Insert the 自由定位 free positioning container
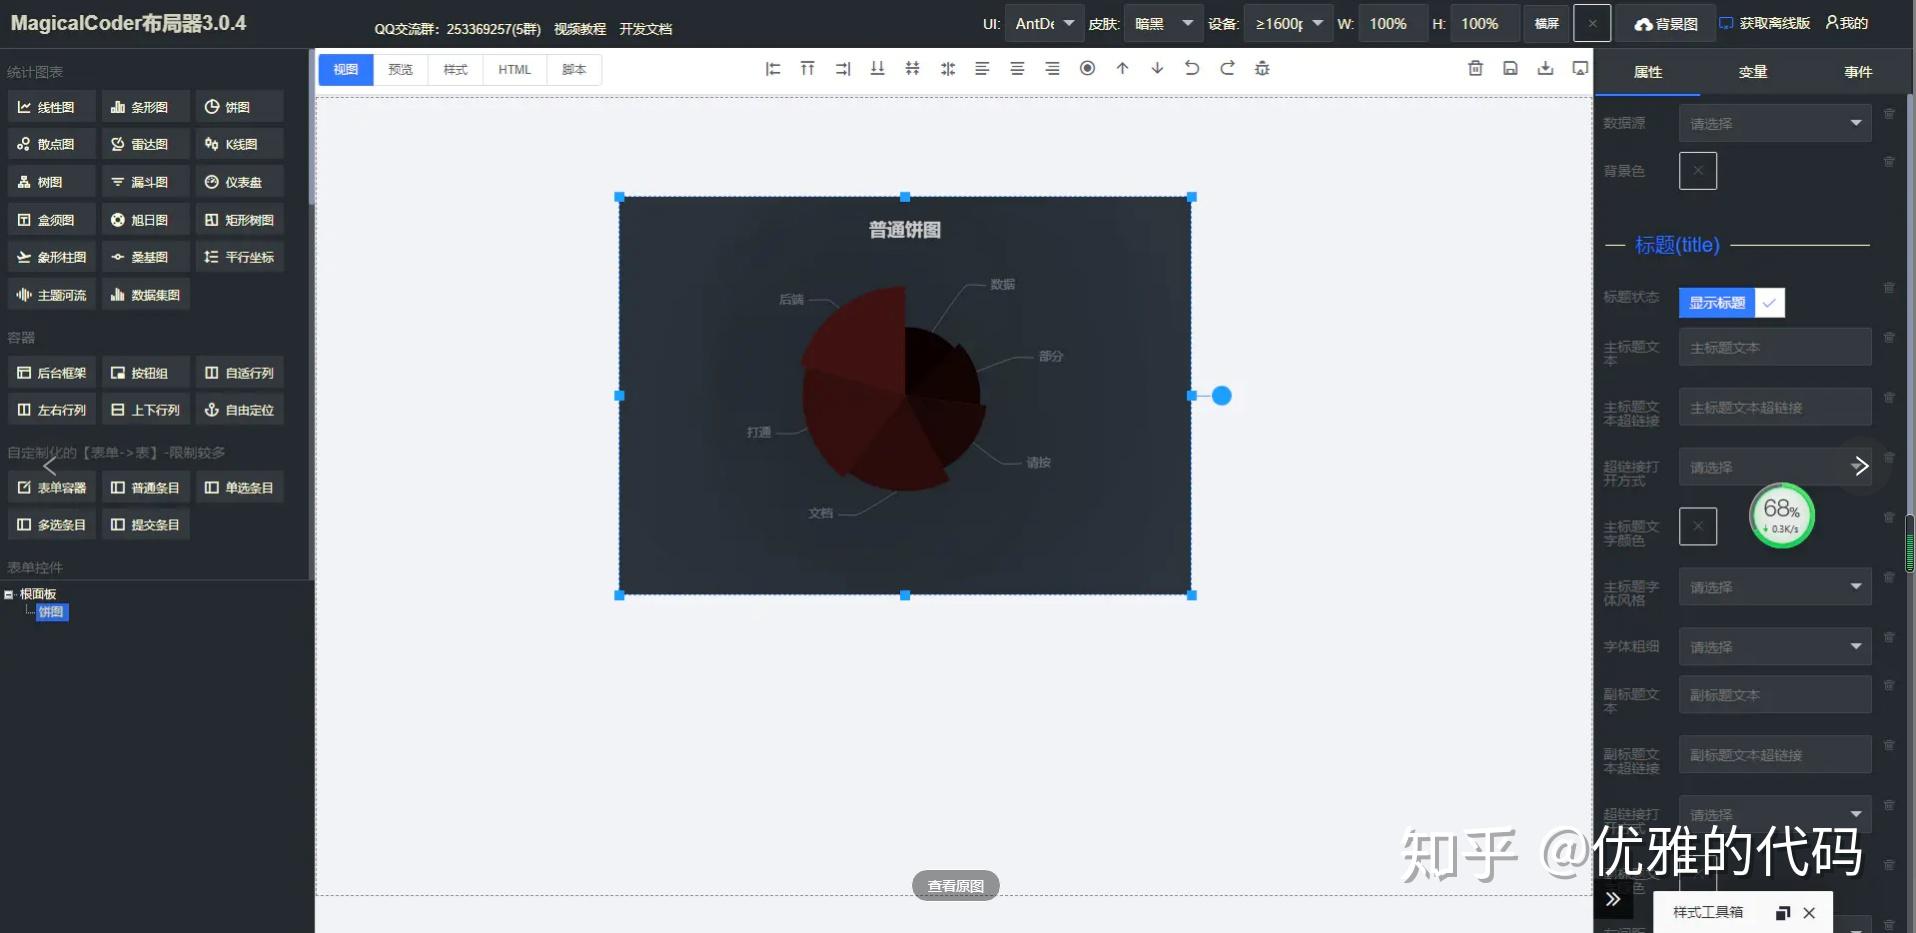1916x933 pixels. tap(239, 409)
